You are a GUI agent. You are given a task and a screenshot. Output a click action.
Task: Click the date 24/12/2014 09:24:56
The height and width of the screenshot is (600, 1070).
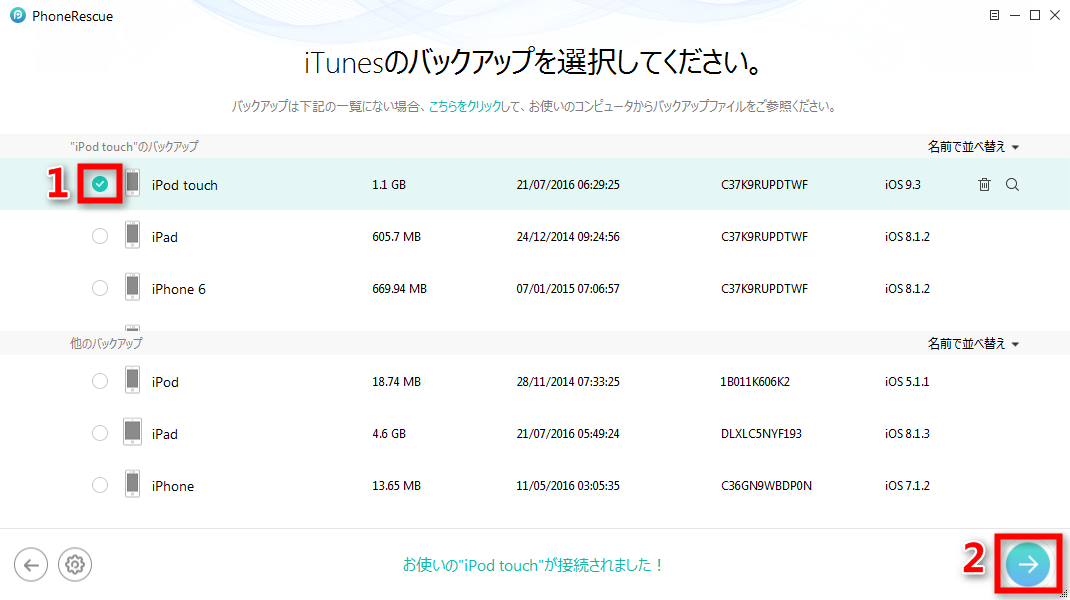[x=568, y=237]
